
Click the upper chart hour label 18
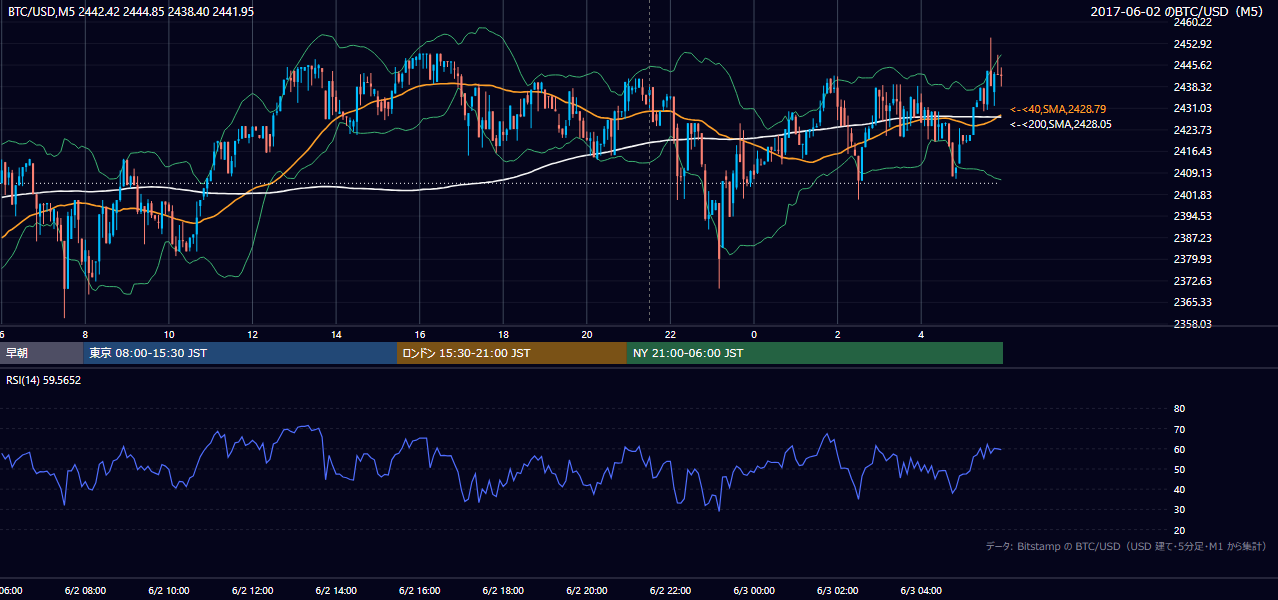click(503, 334)
